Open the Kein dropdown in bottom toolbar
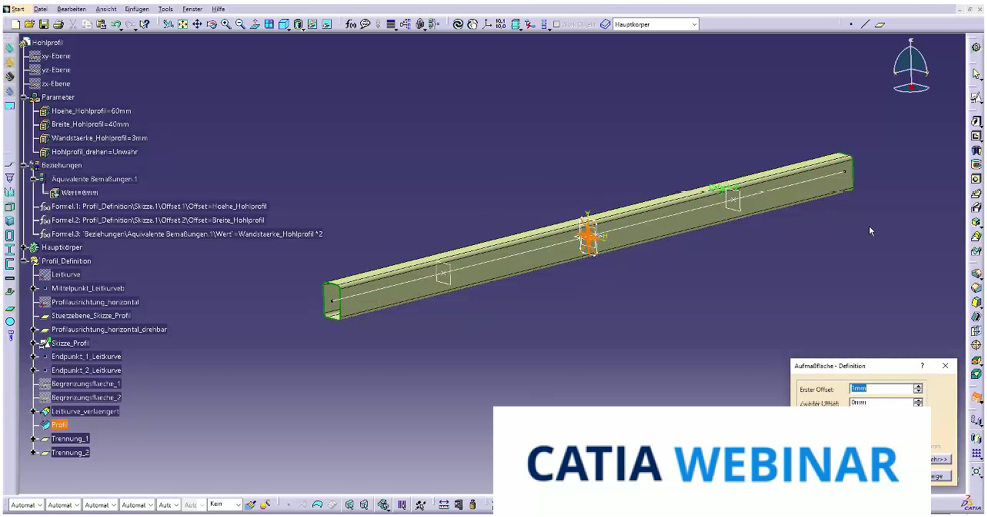 click(x=225, y=505)
